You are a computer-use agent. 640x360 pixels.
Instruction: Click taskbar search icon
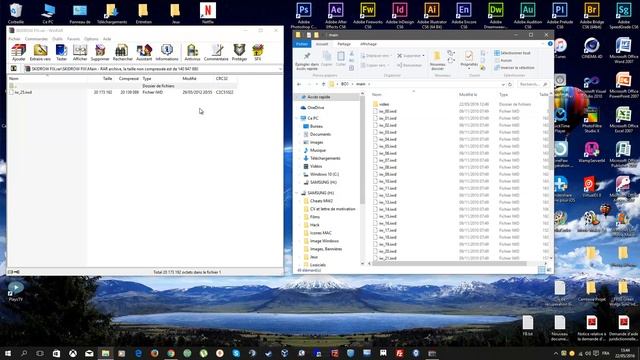pyautogui.click(x=24, y=353)
